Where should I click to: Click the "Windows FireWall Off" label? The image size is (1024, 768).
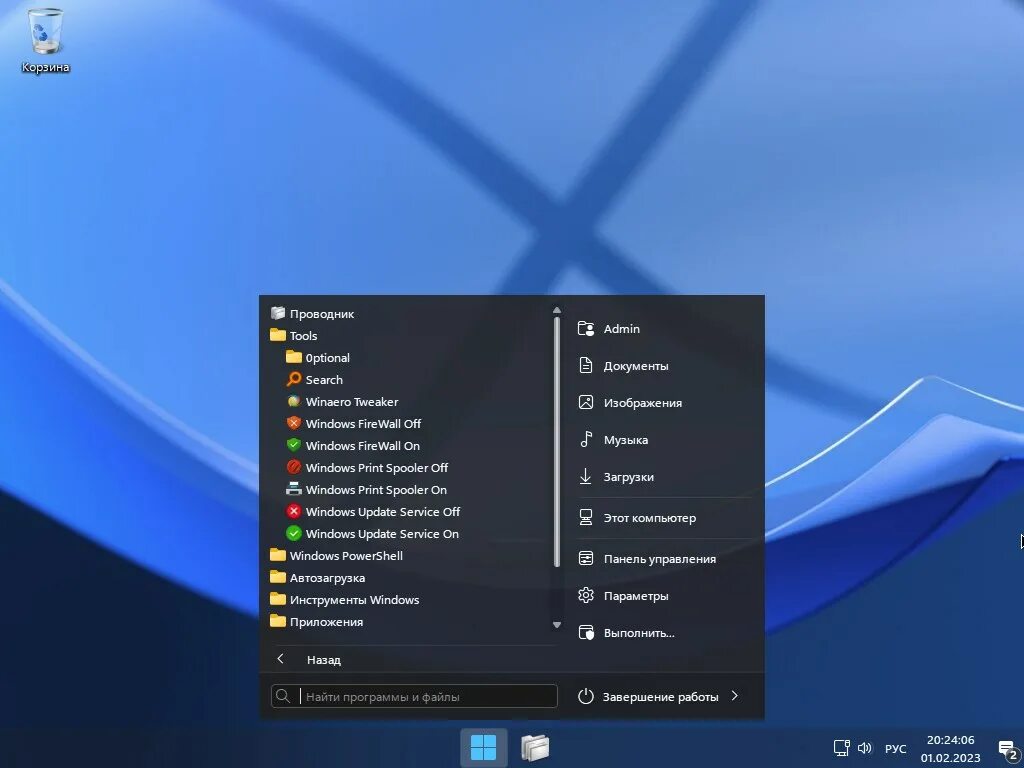363,424
